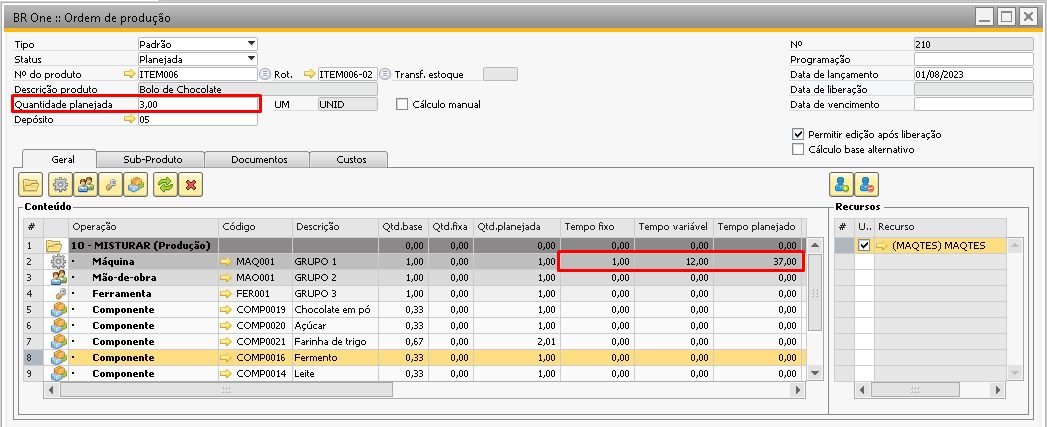Image resolution: width=1047 pixels, height=427 pixels.
Task: Open the Status dropdown
Action: pos(251,59)
